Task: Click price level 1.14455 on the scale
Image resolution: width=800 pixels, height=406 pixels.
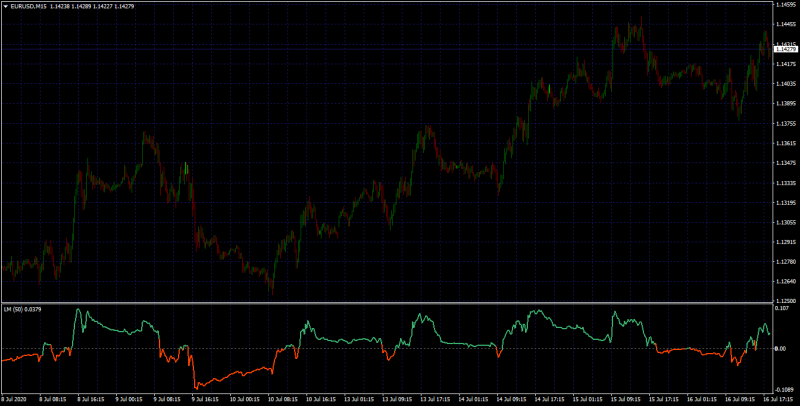Action: click(786, 24)
